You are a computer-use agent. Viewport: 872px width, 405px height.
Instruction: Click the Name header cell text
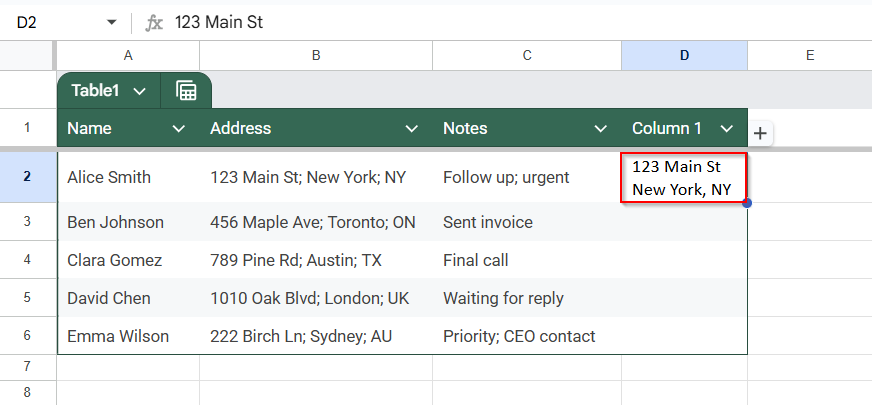pyautogui.click(x=89, y=129)
